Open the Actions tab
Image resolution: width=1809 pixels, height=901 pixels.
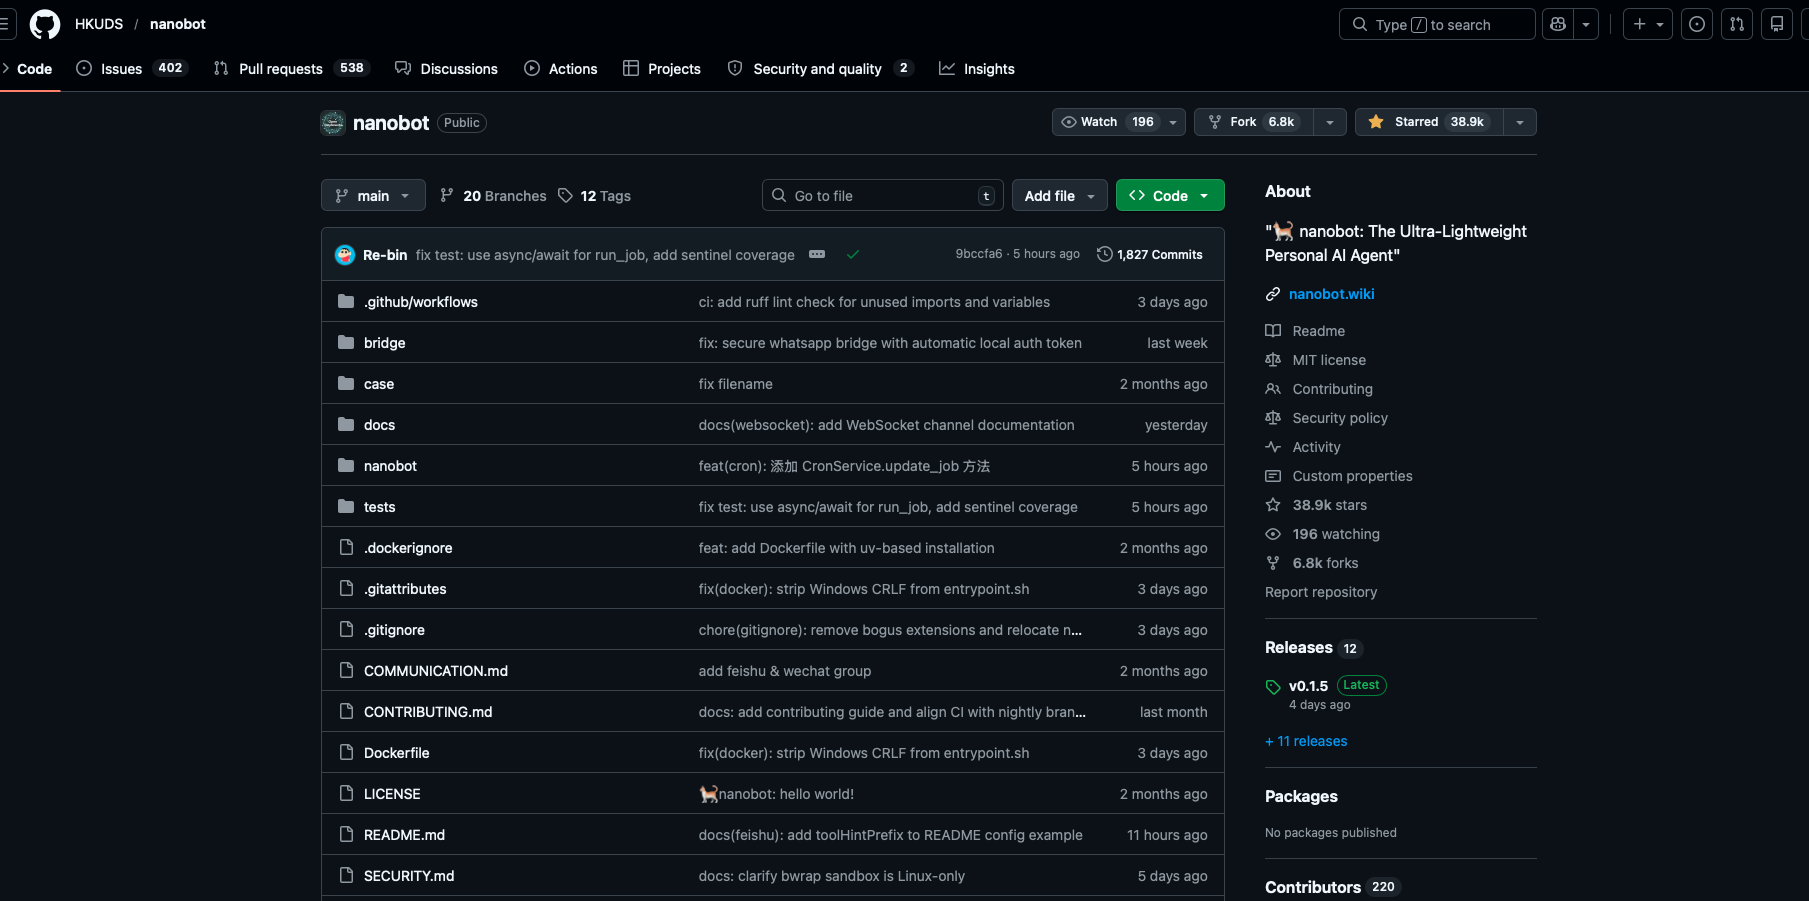click(561, 69)
